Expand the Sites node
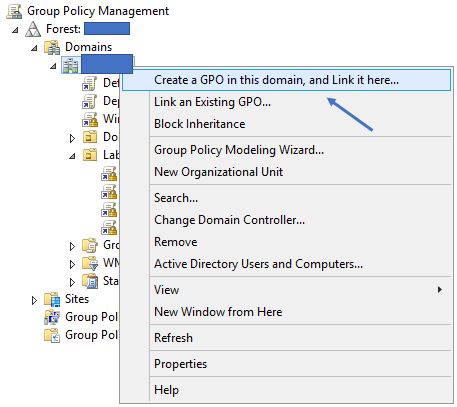This screenshot has height=407, width=457. pyautogui.click(x=34, y=300)
